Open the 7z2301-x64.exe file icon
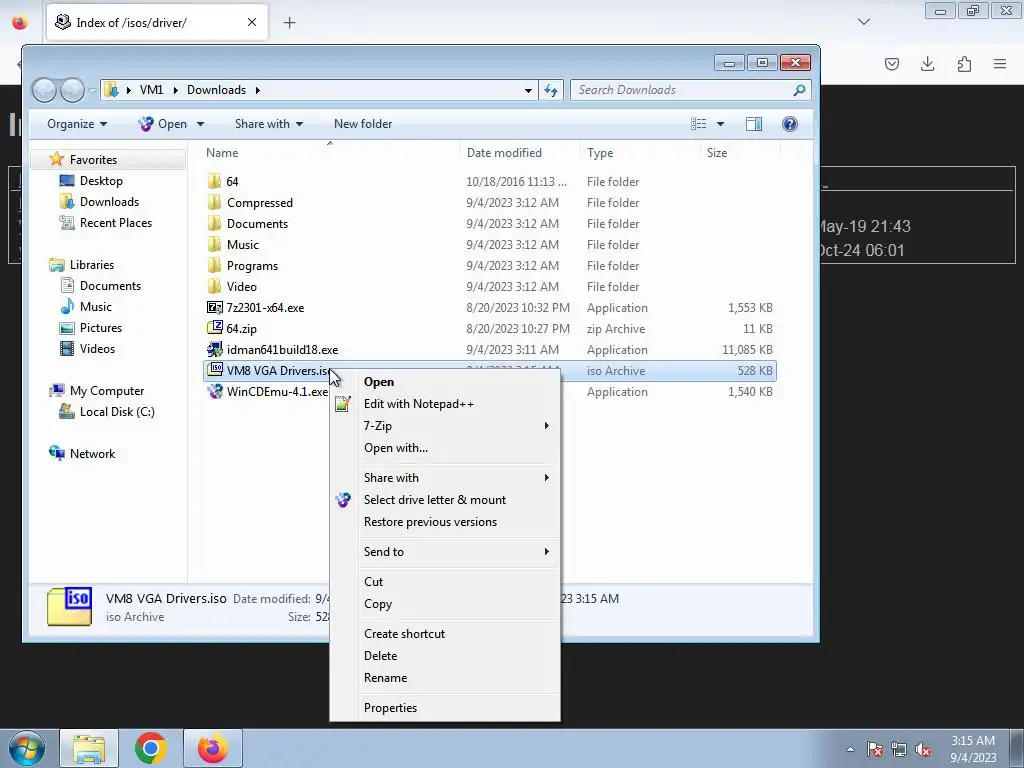This screenshot has height=768, width=1024. pos(214,308)
